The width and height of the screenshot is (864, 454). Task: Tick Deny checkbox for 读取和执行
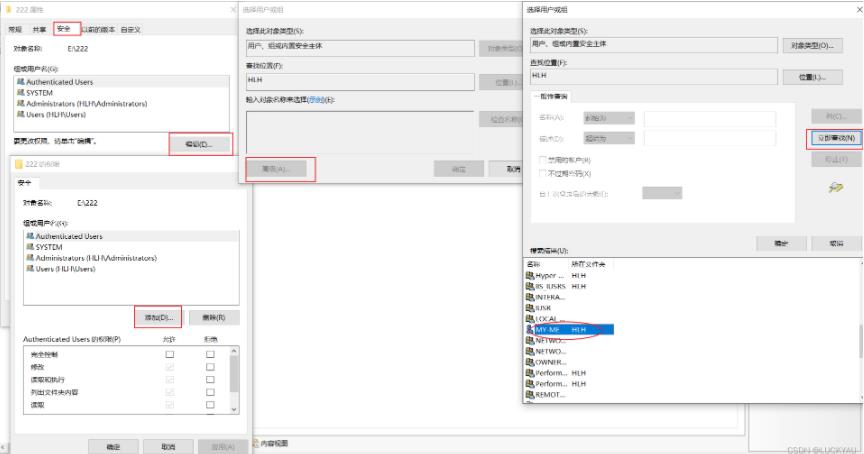[x=210, y=380]
